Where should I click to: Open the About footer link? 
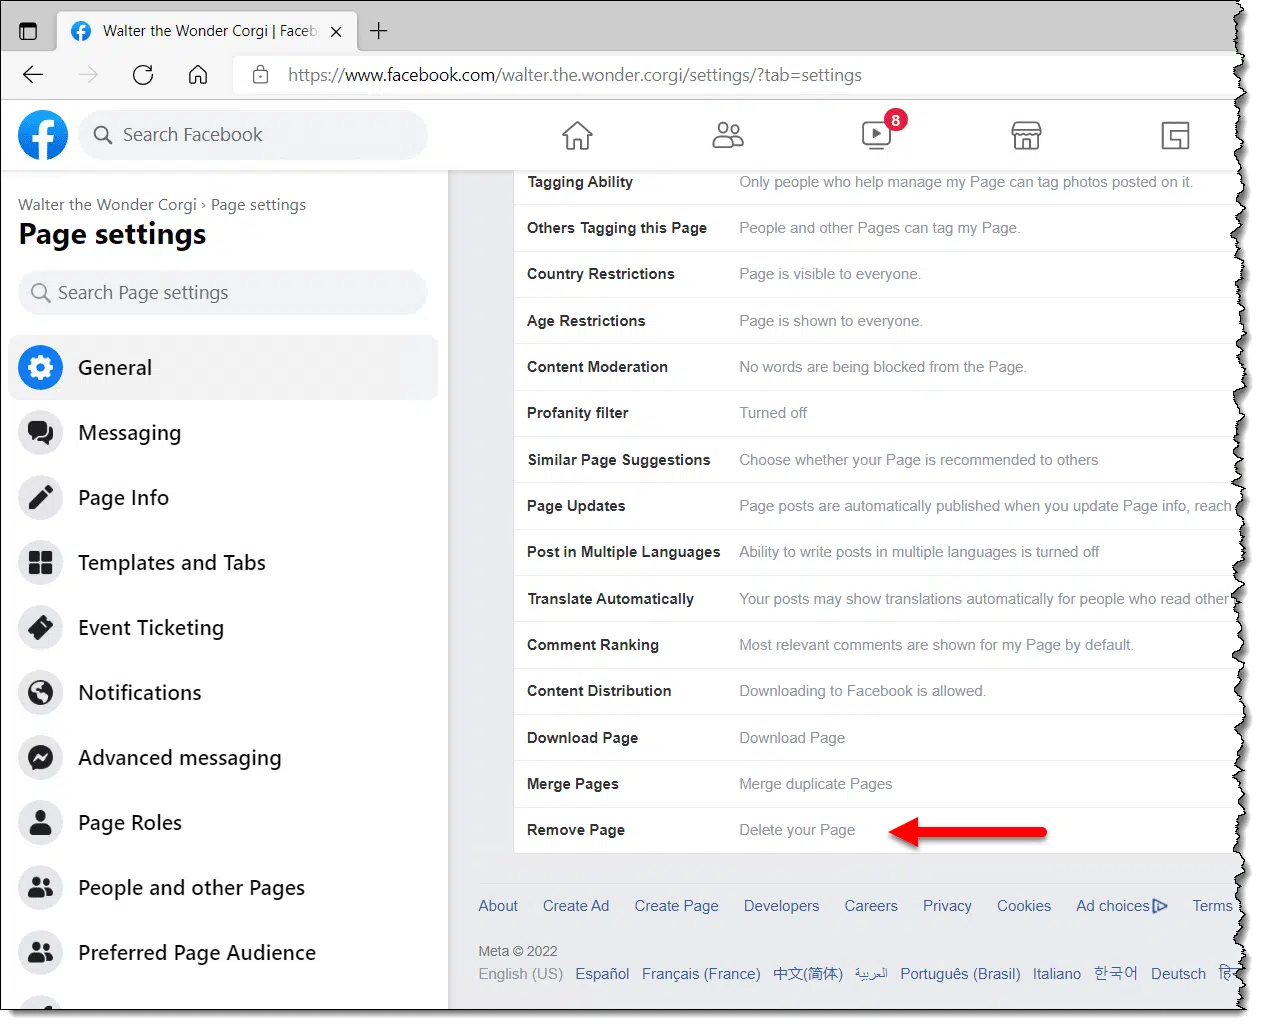click(x=498, y=906)
